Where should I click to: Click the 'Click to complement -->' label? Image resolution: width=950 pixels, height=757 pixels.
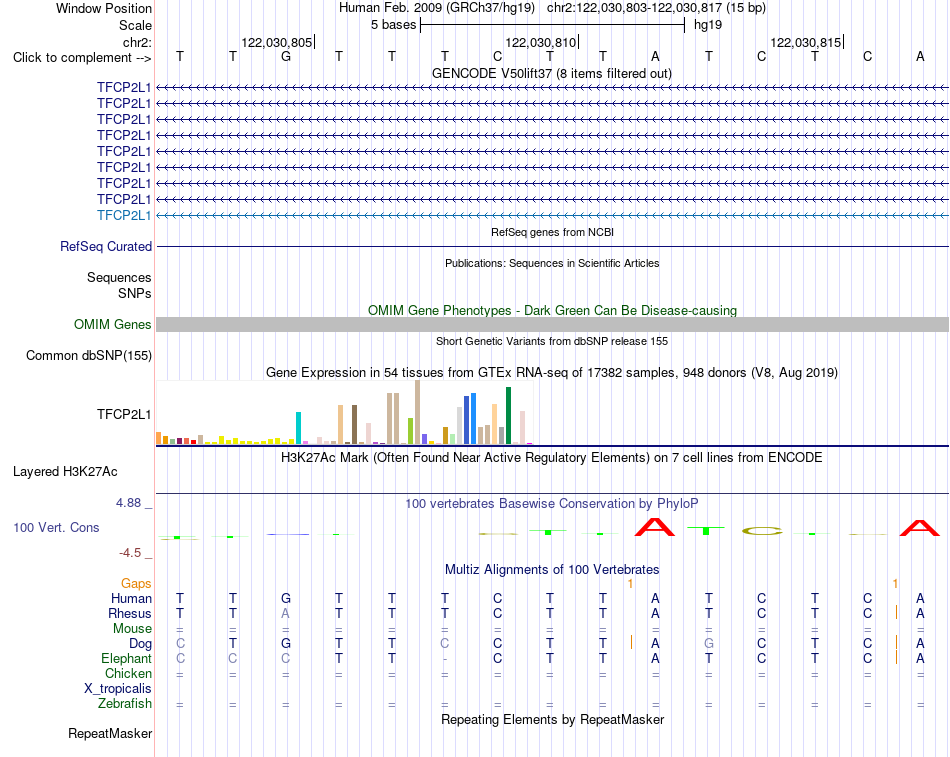pyautogui.click(x=82, y=58)
